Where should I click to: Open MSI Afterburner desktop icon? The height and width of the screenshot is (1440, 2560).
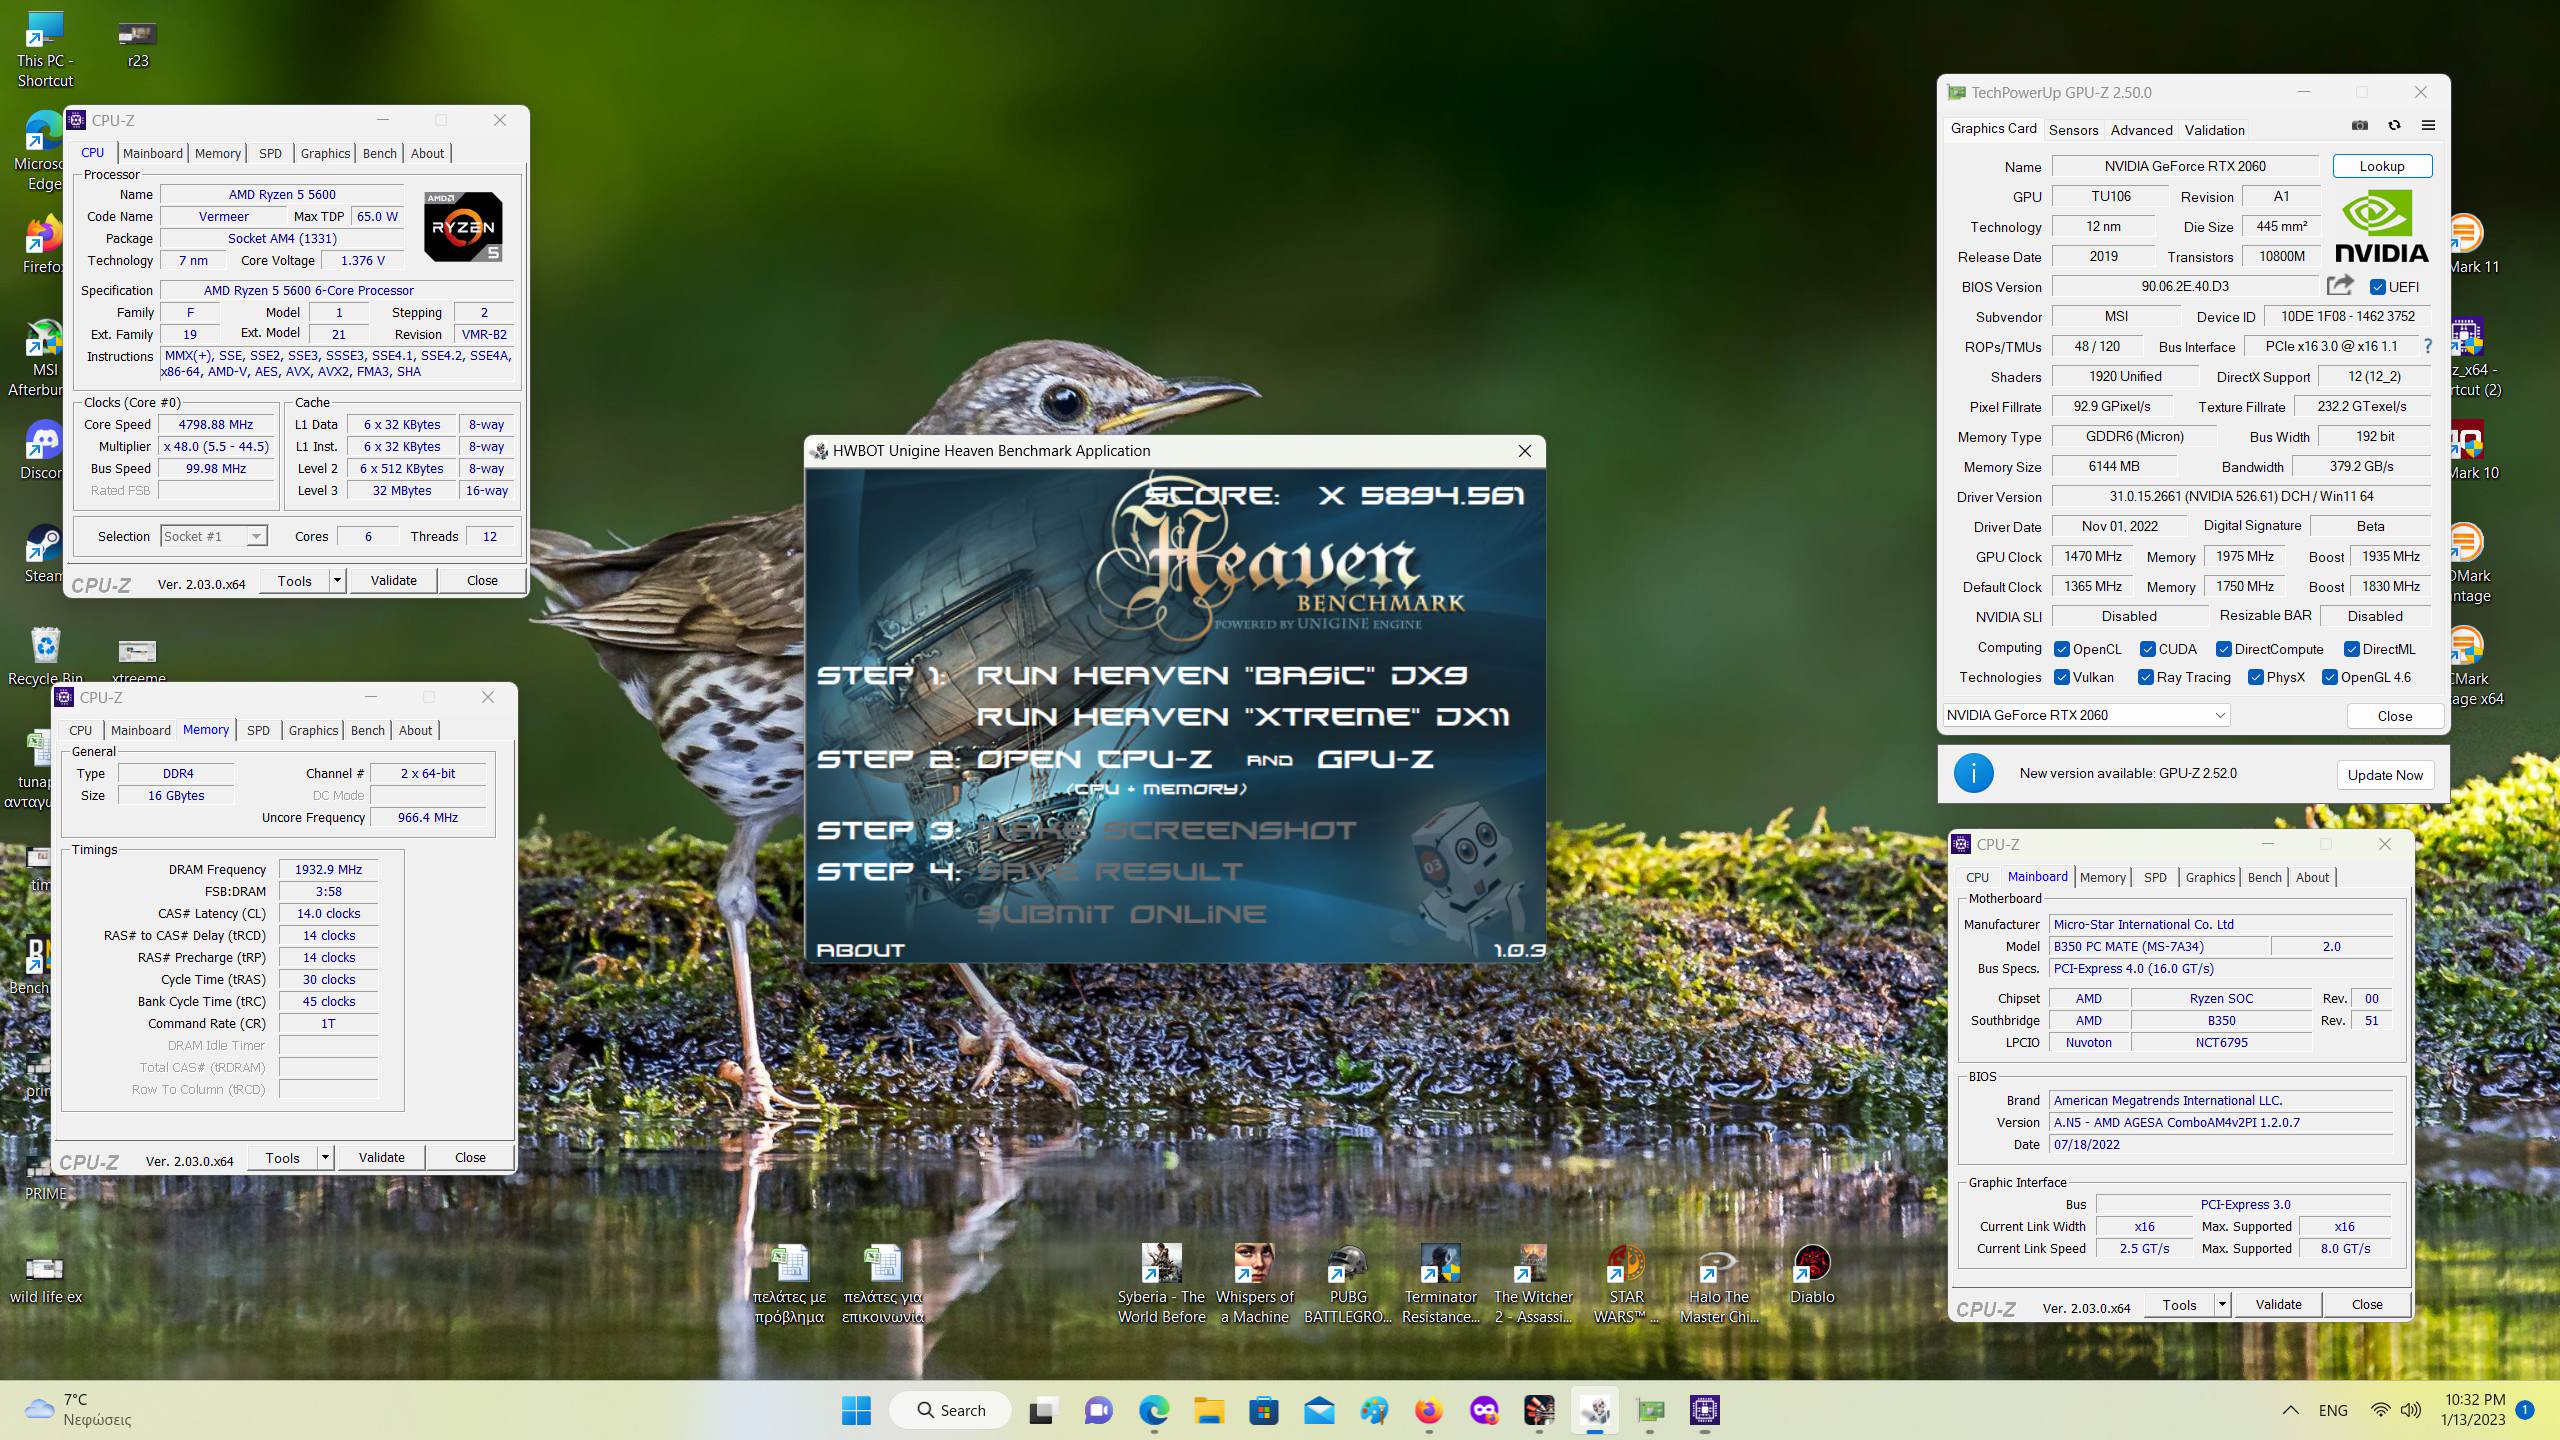coord(44,358)
